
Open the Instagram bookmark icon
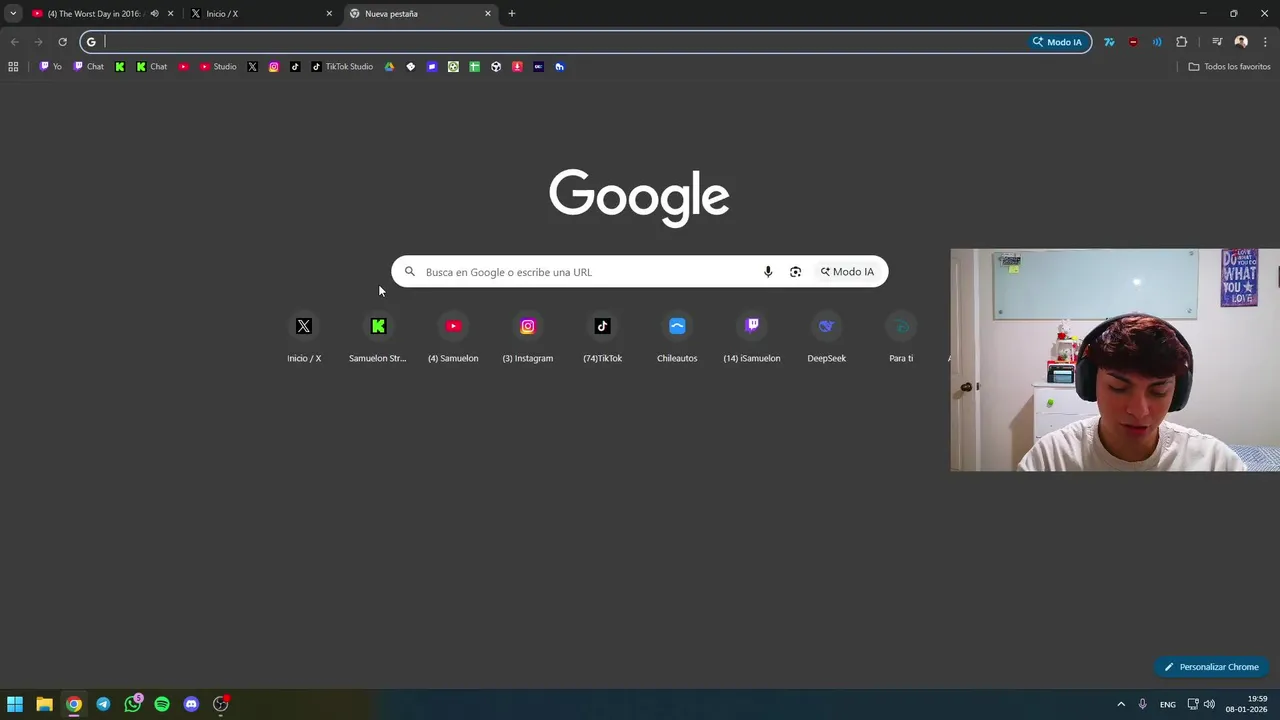[274, 67]
